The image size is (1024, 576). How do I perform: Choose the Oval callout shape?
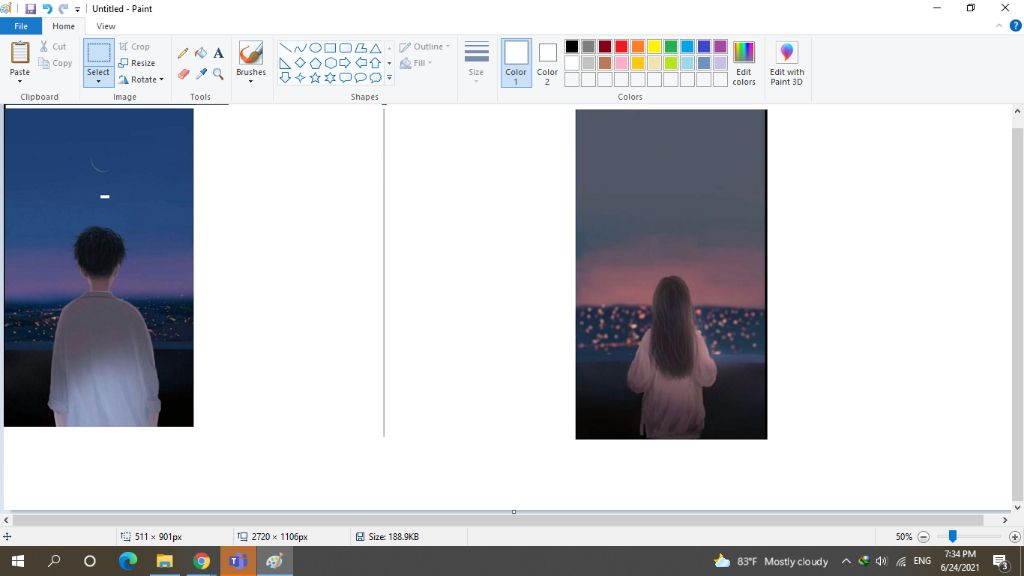pyautogui.click(x=360, y=78)
